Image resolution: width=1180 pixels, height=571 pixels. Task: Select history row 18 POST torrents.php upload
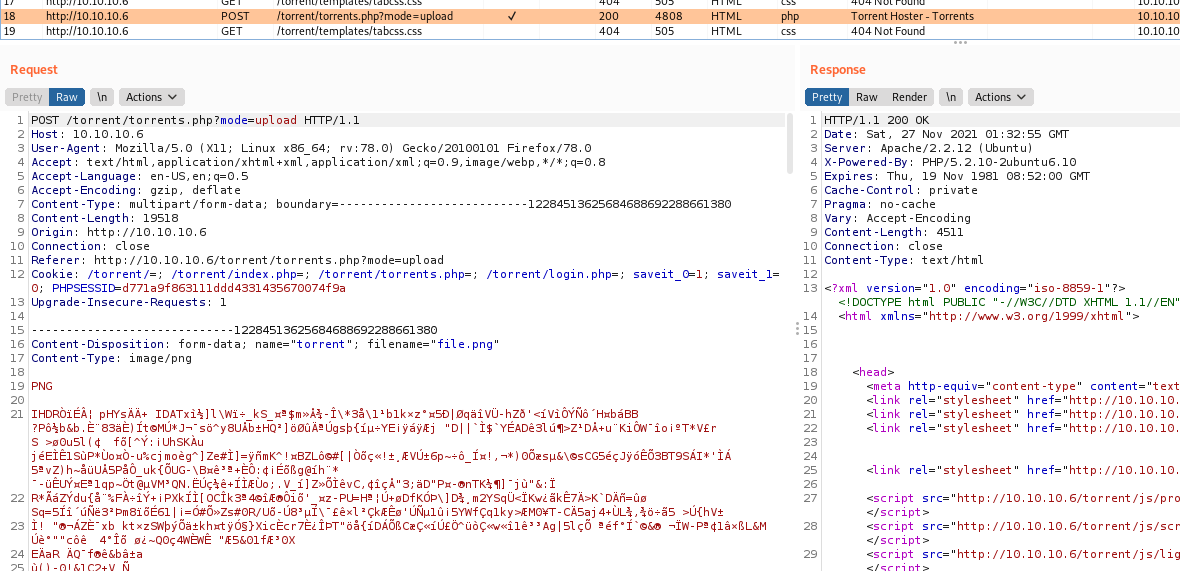click(x=590, y=17)
